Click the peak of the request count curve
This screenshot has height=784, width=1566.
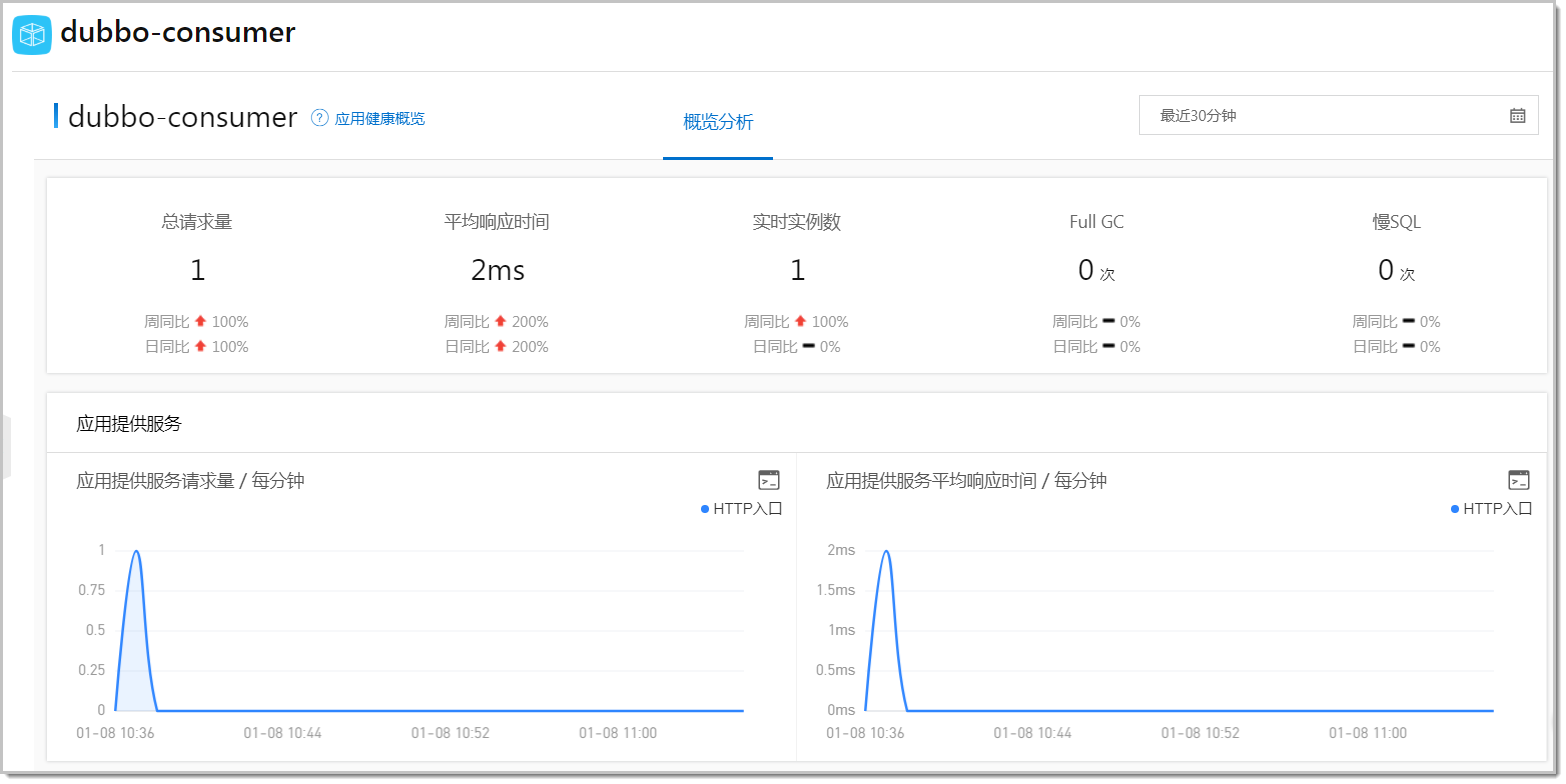[136, 551]
